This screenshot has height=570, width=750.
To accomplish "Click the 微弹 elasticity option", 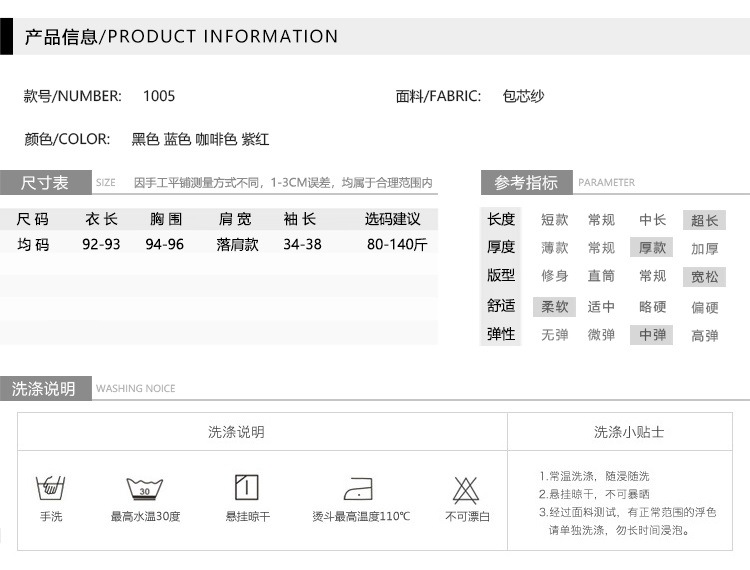I will click(x=601, y=335).
